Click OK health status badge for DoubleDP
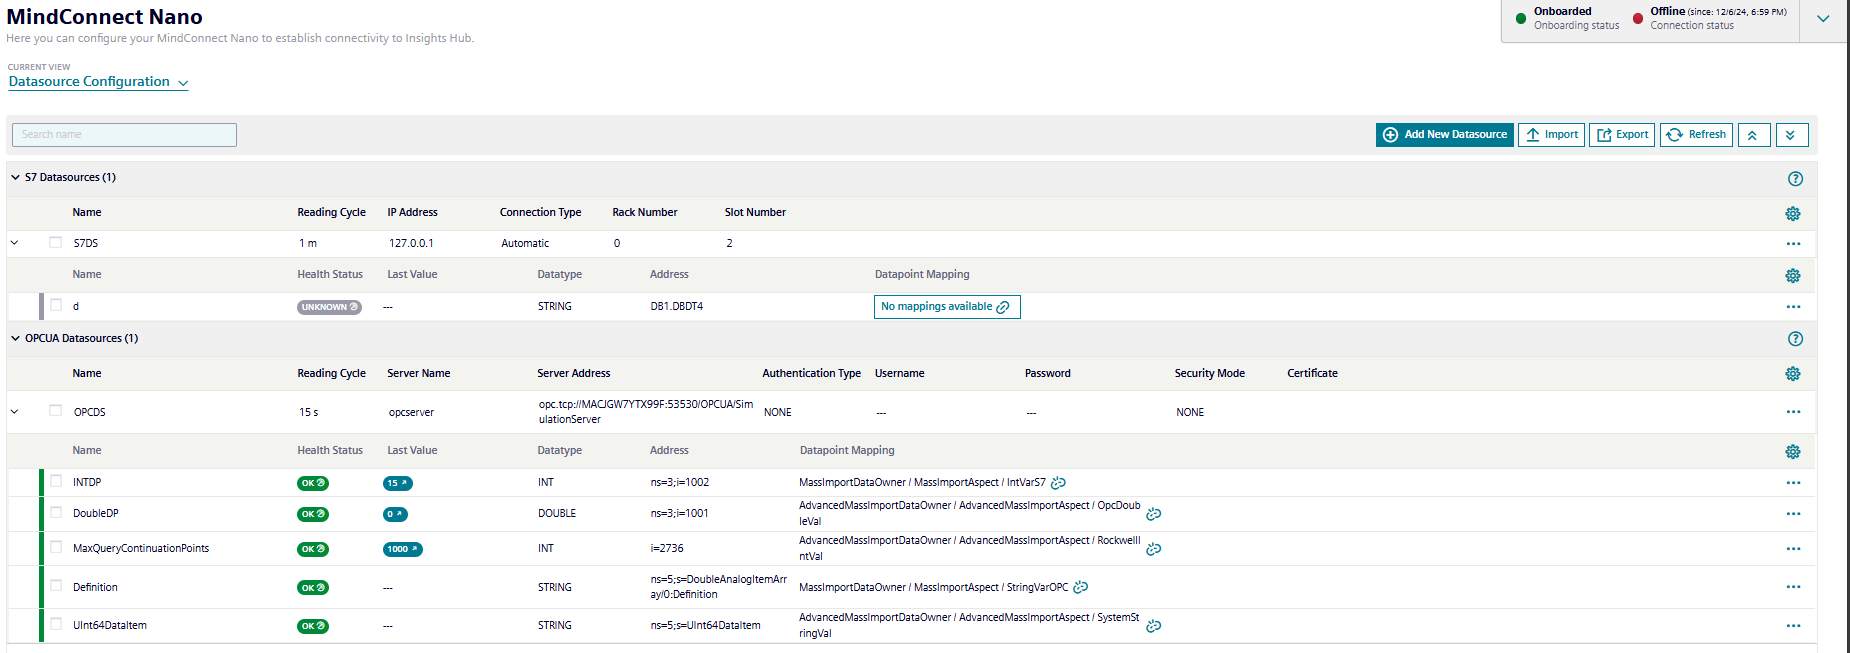Viewport: 1850px width, 653px height. click(313, 514)
